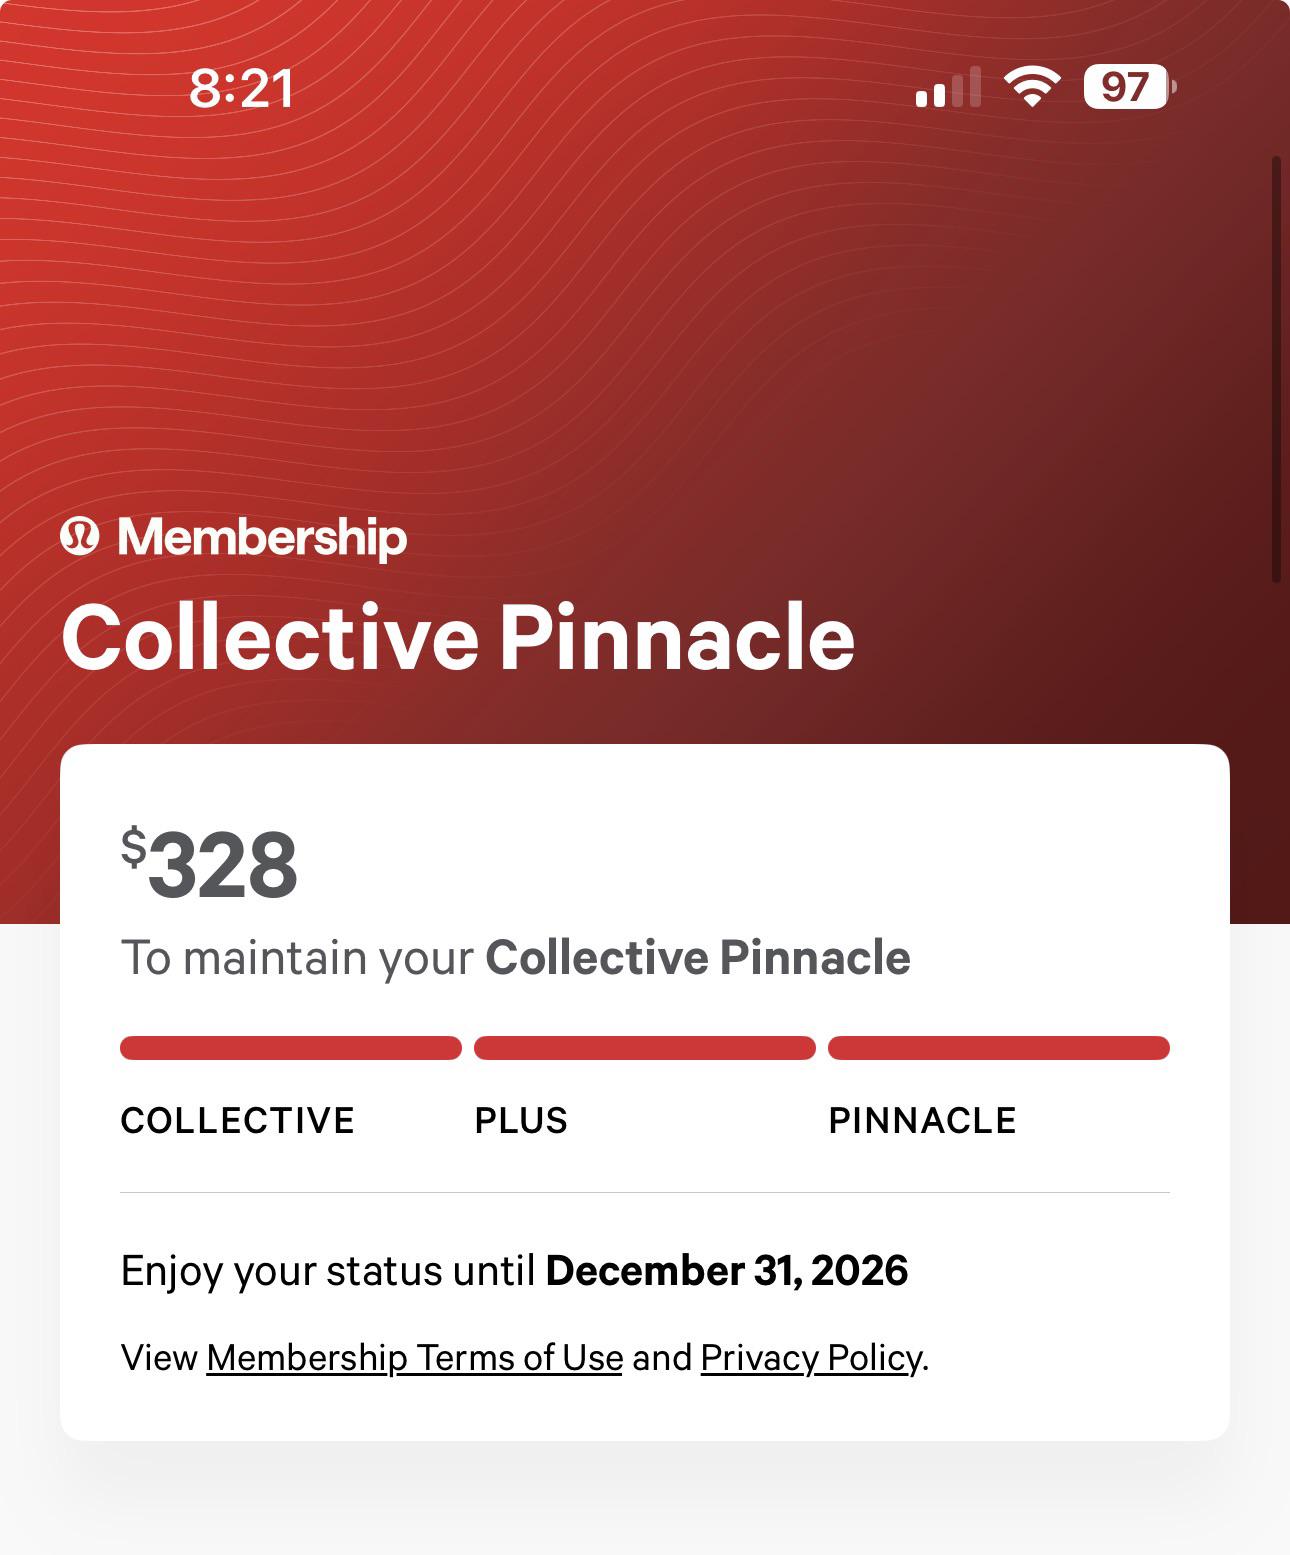The width and height of the screenshot is (1290, 1555).
Task: Tap the last red progress bar segment
Action: [x=998, y=1048]
